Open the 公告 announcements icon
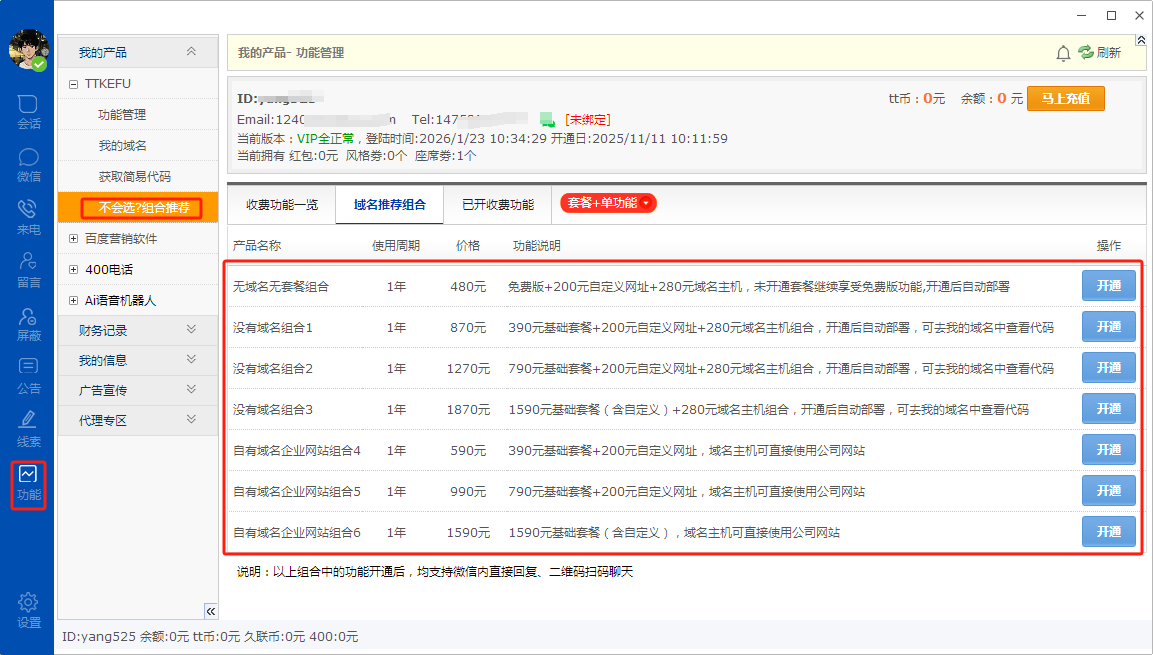The width and height of the screenshot is (1153, 655). coord(28,375)
